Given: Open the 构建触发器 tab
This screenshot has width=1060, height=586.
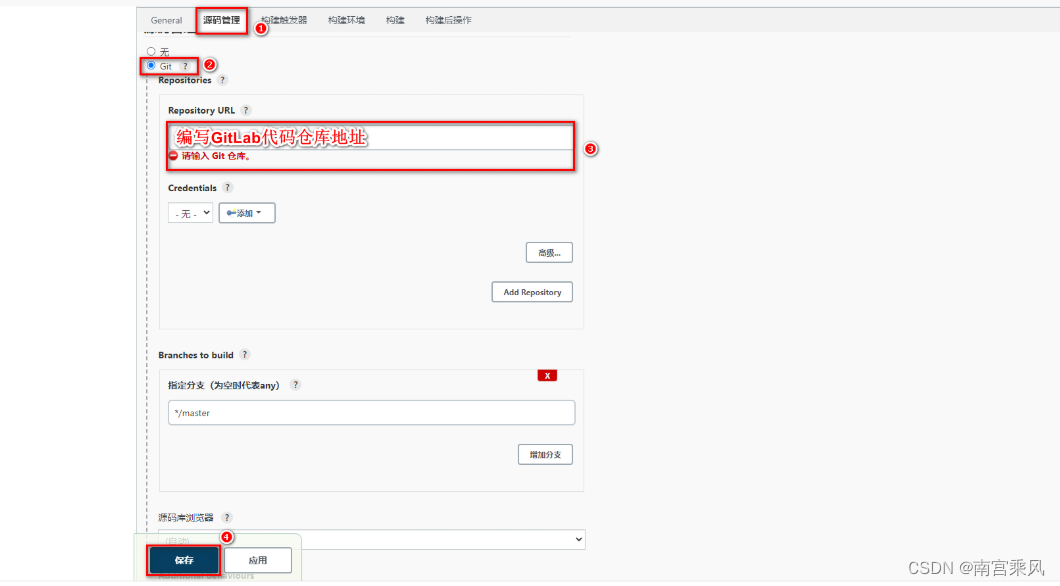Looking at the screenshot, I should pyautogui.click(x=284, y=20).
